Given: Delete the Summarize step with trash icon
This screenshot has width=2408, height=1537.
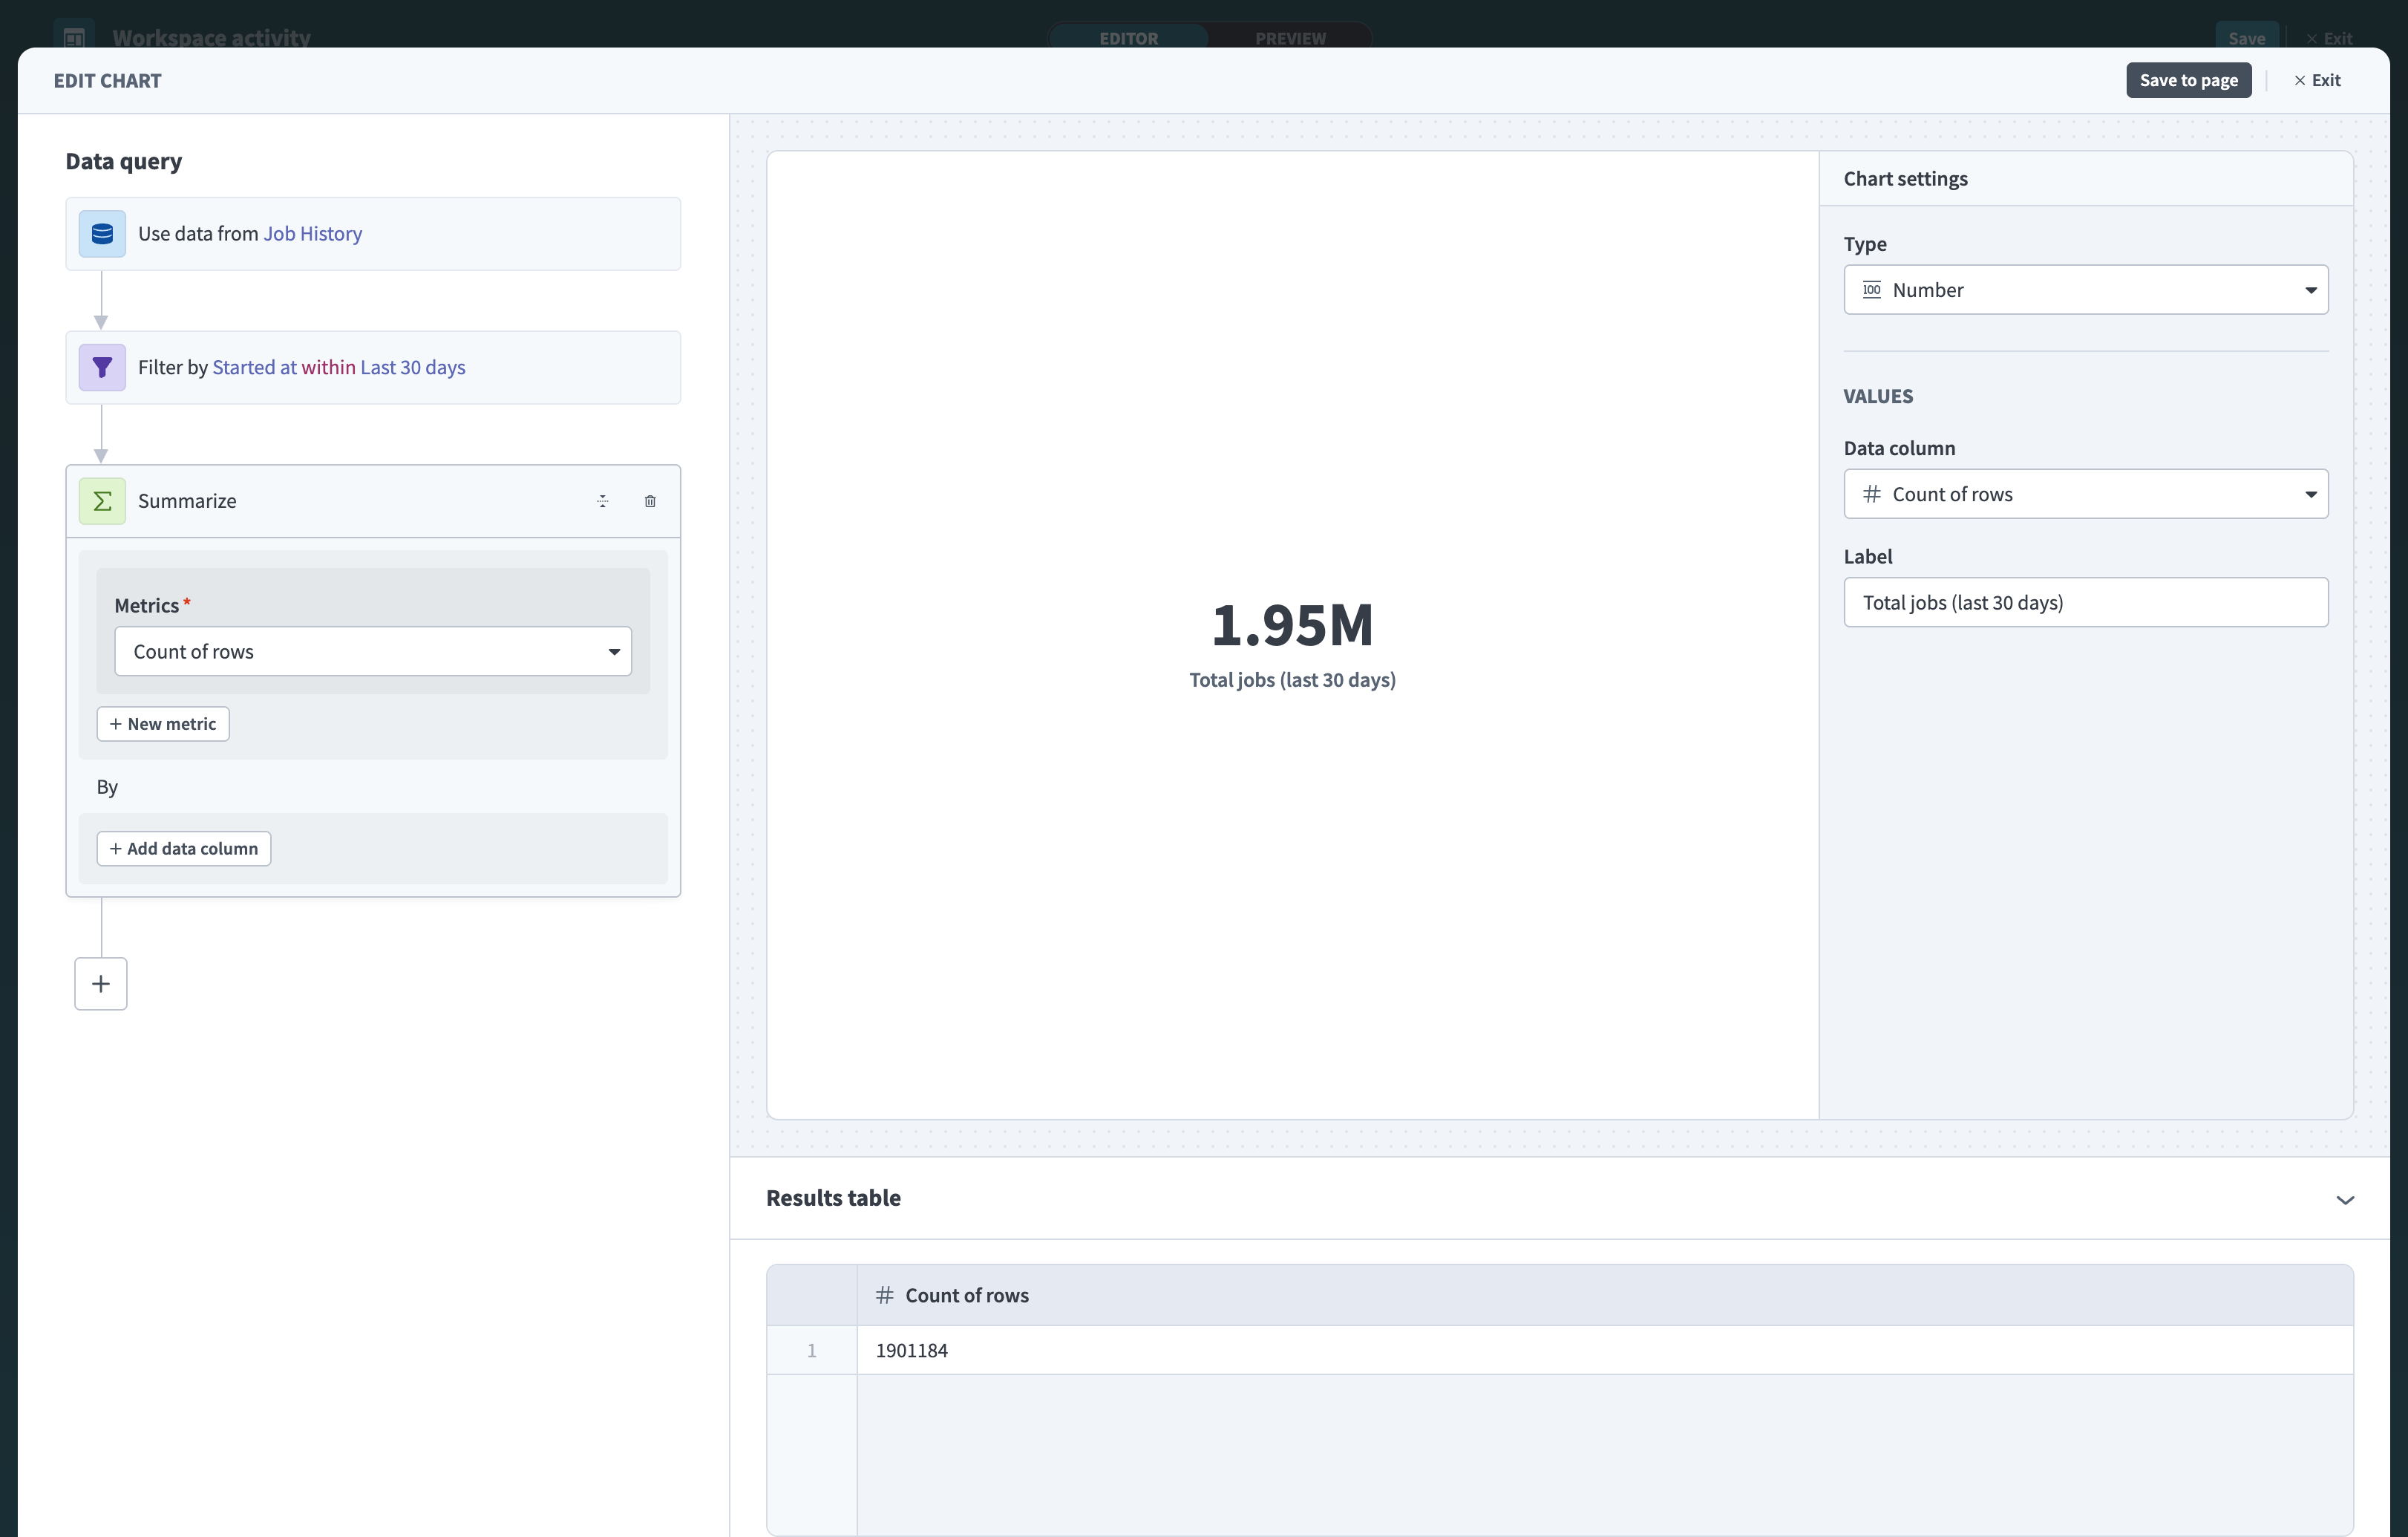Looking at the screenshot, I should tap(650, 501).
